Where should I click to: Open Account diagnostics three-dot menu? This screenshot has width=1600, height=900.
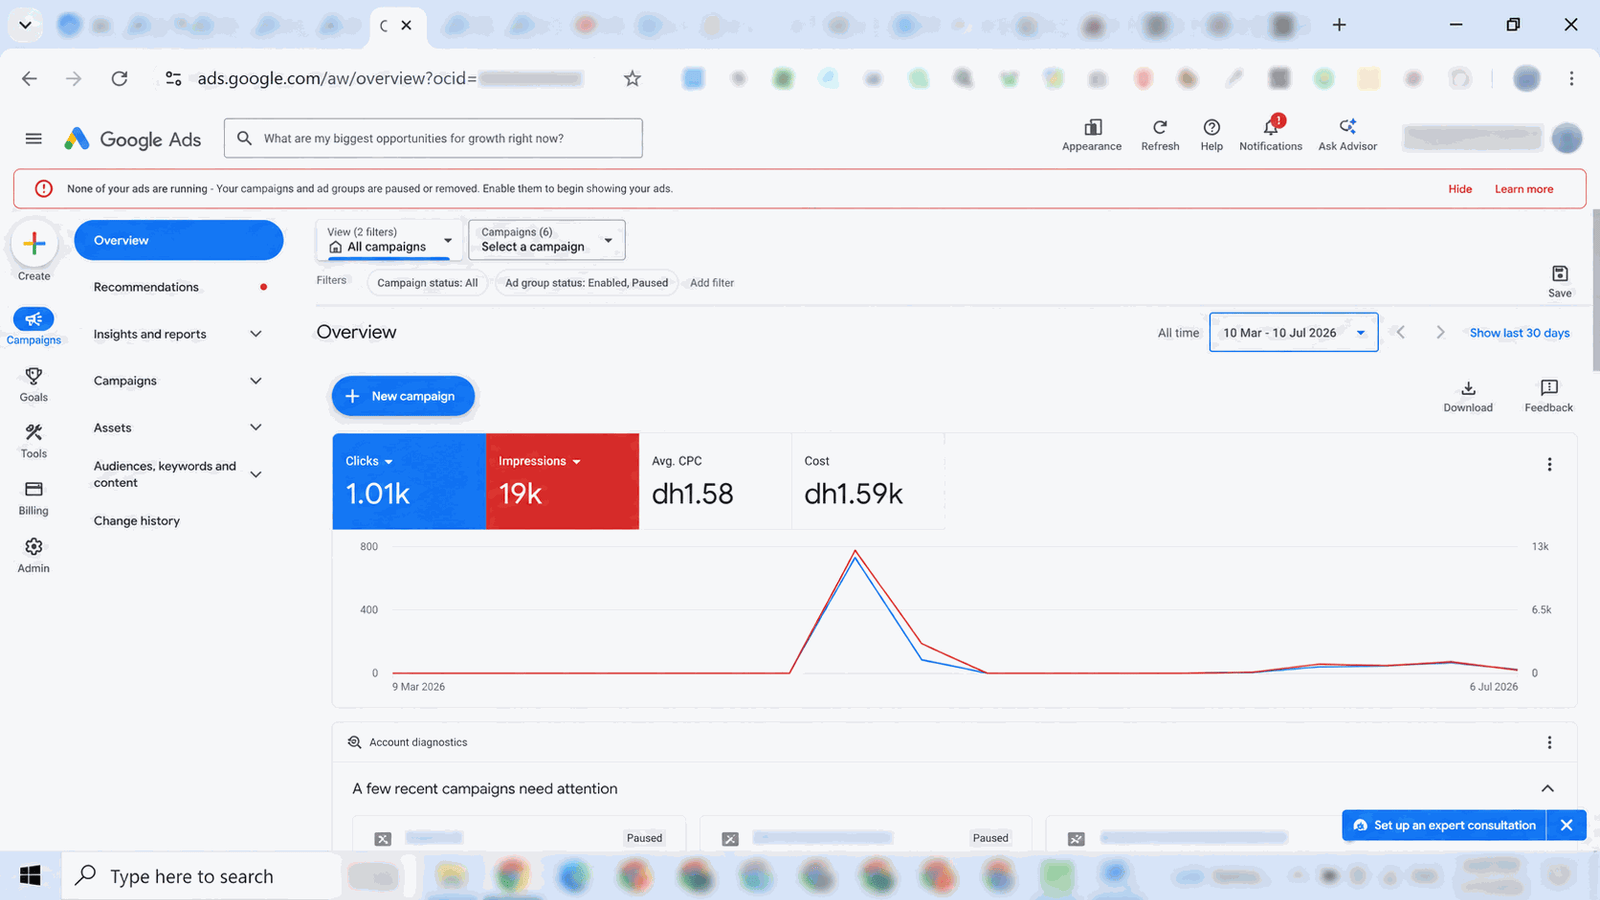click(x=1550, y=742)
